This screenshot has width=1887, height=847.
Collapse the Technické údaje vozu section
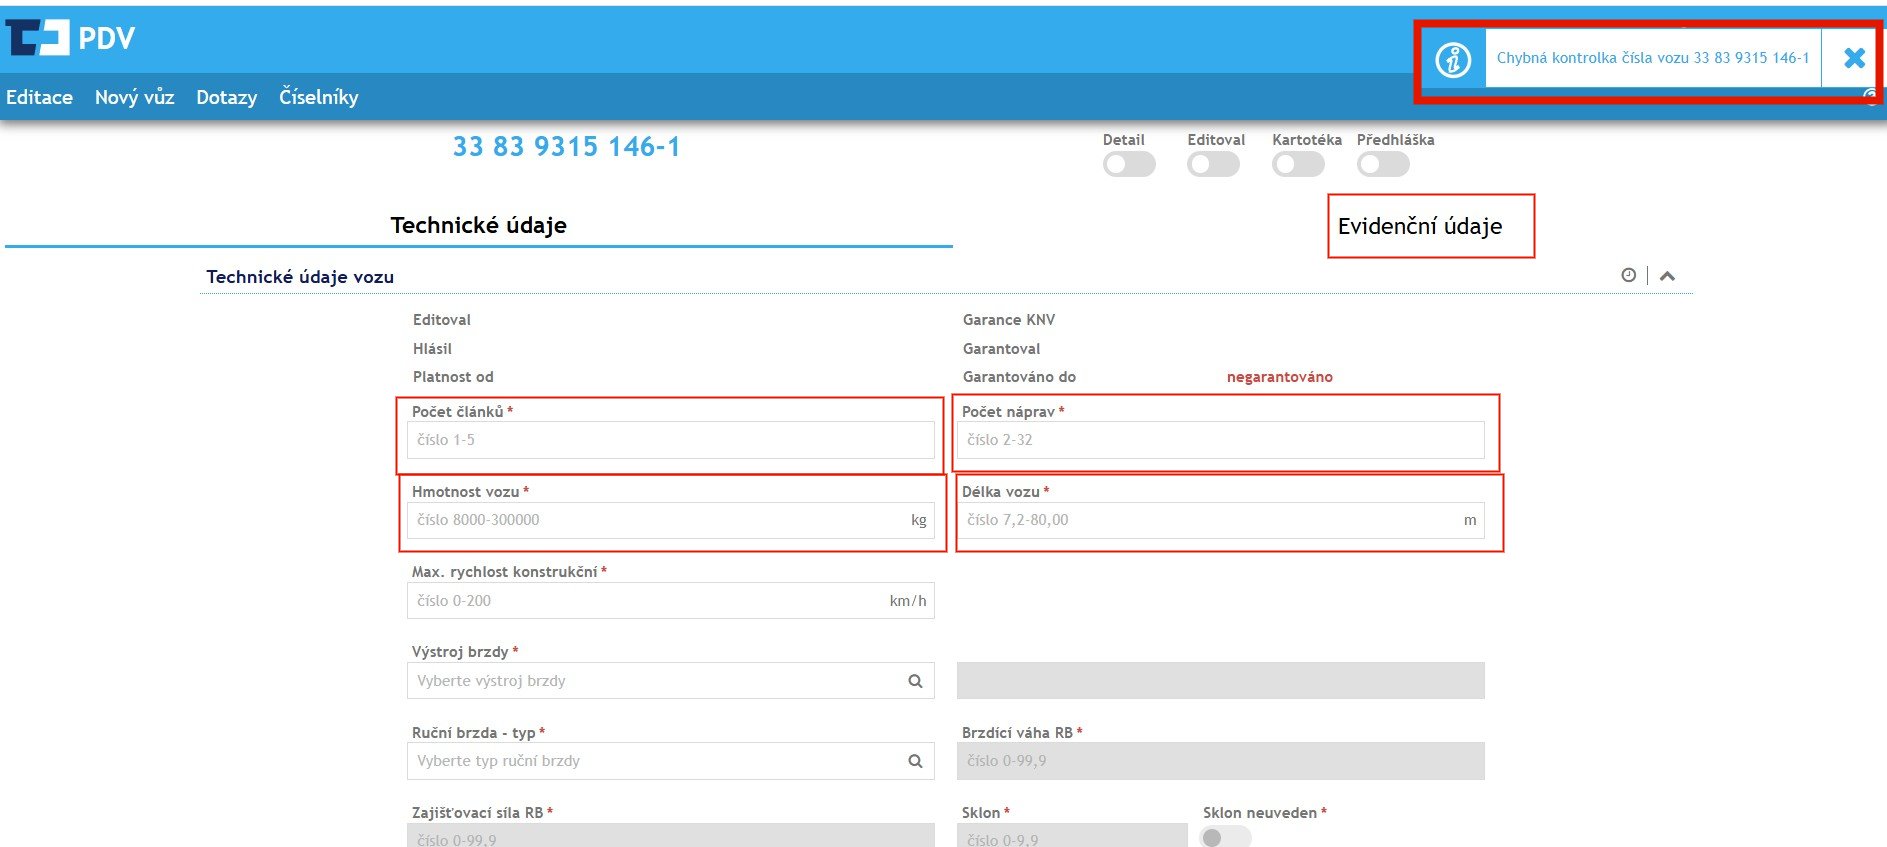(x=1667, y=276)
